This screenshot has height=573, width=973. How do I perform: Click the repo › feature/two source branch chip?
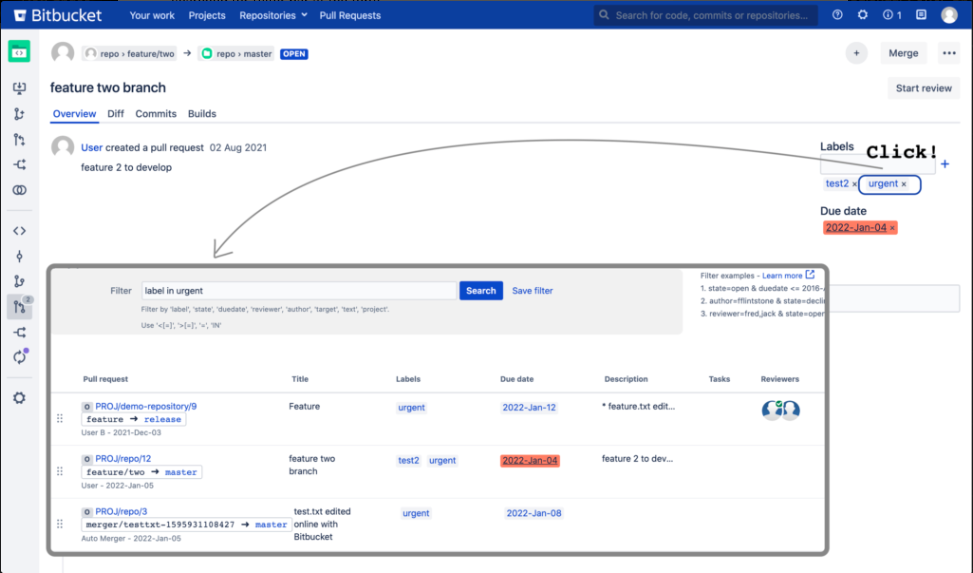129,54
